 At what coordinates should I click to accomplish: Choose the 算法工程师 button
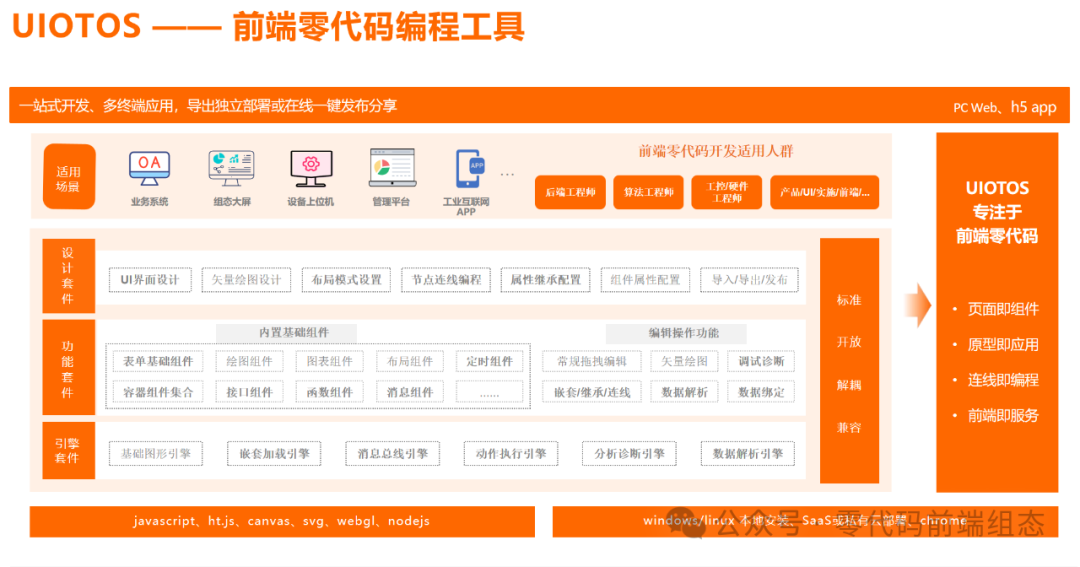click(648, 192)
